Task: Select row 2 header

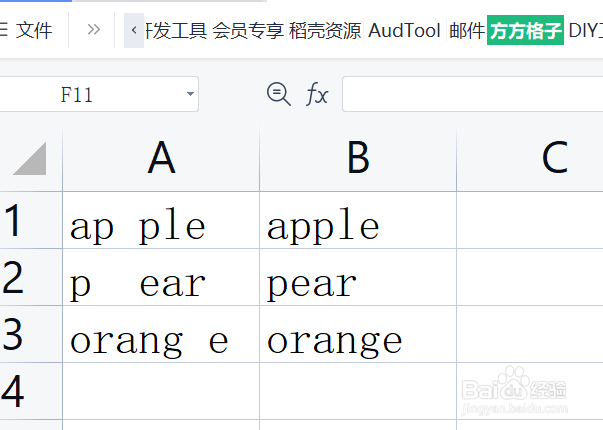Action: tap(31, 277)
